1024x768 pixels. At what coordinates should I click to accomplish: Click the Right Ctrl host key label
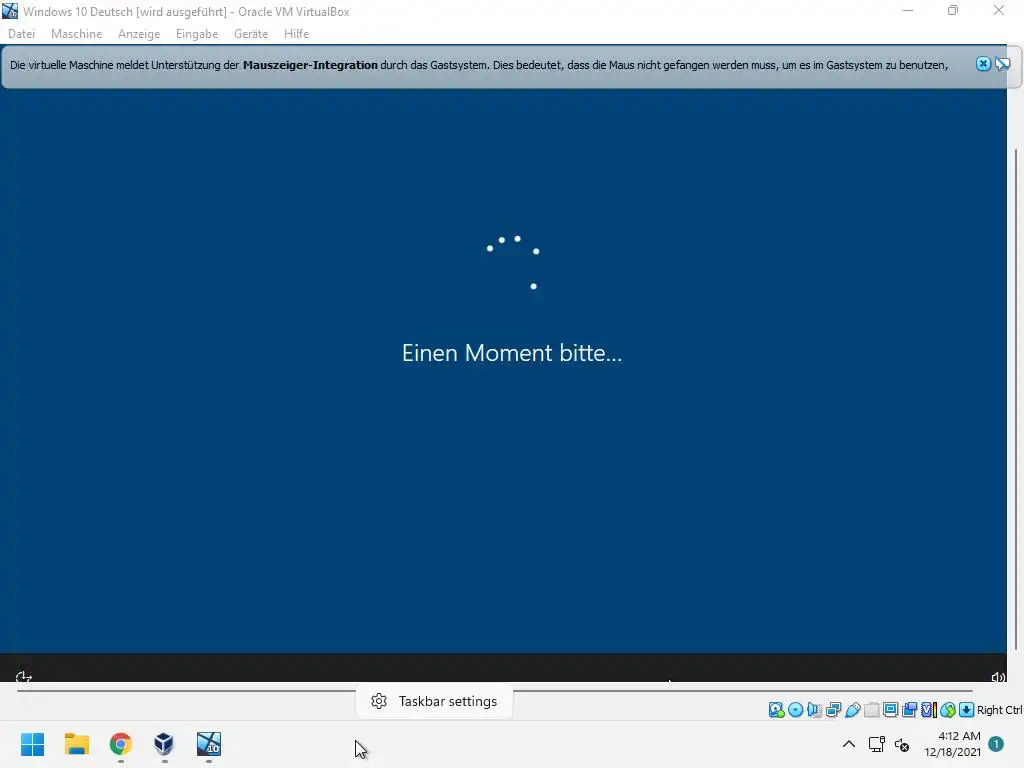(999, 710)
